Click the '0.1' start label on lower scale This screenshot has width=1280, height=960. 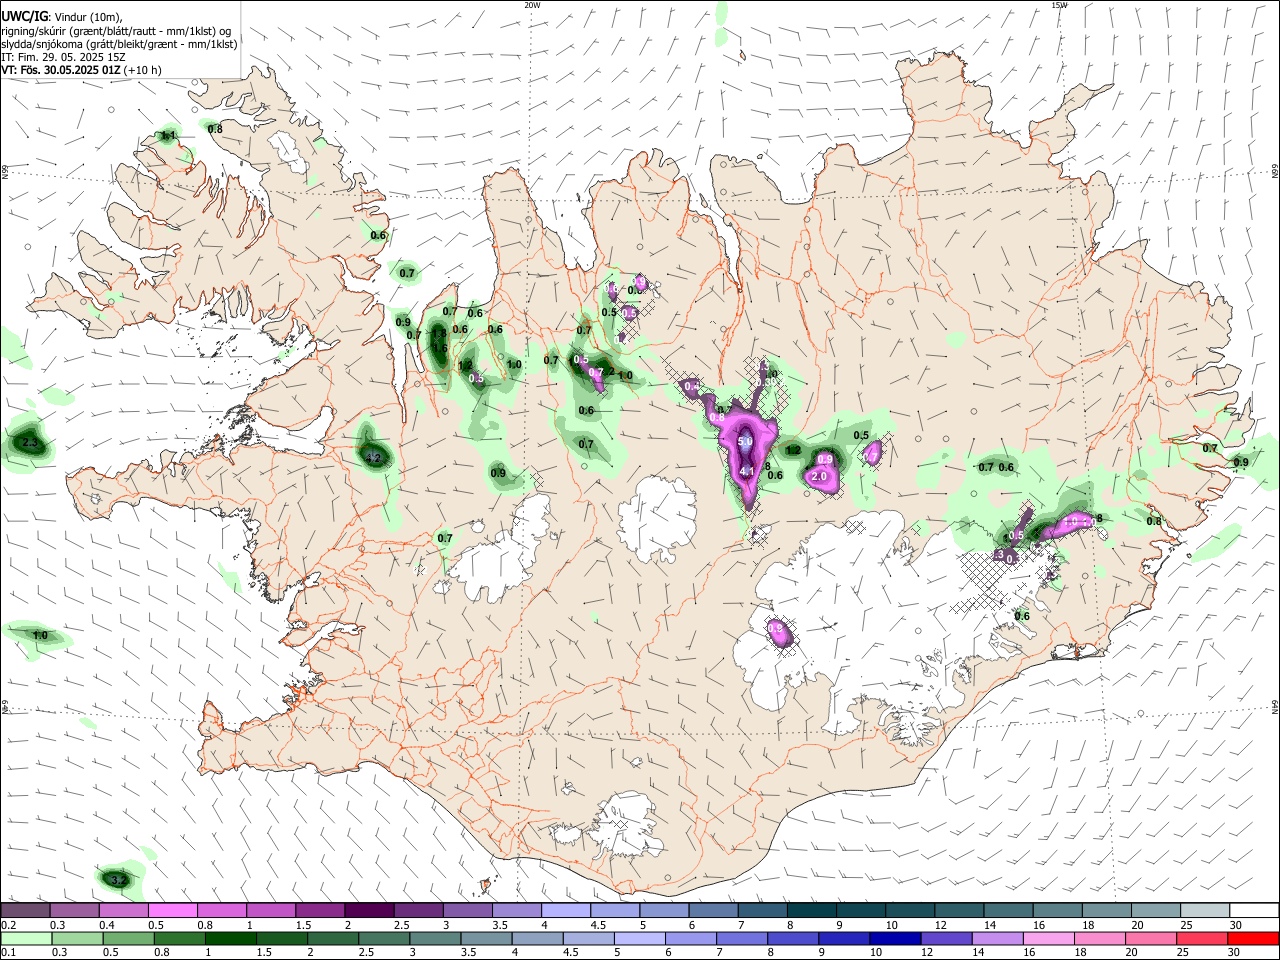click(7, 953)
